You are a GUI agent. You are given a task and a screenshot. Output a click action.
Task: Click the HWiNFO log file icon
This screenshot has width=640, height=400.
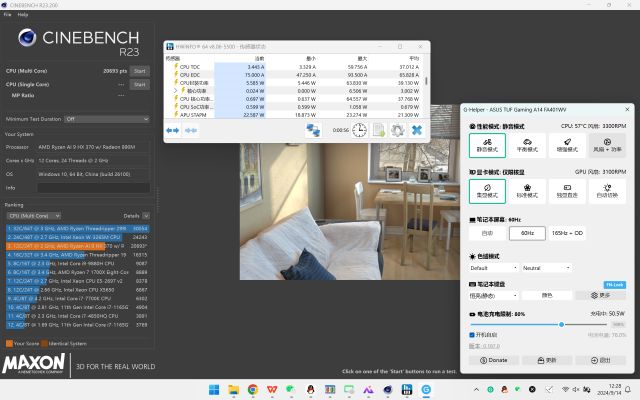(379, 130)
